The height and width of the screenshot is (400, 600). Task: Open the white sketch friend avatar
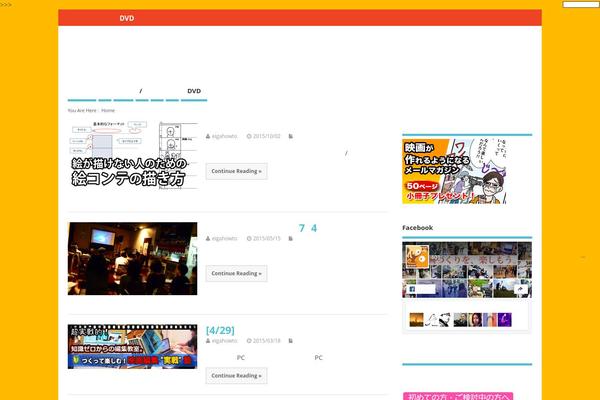click(431, 320)
